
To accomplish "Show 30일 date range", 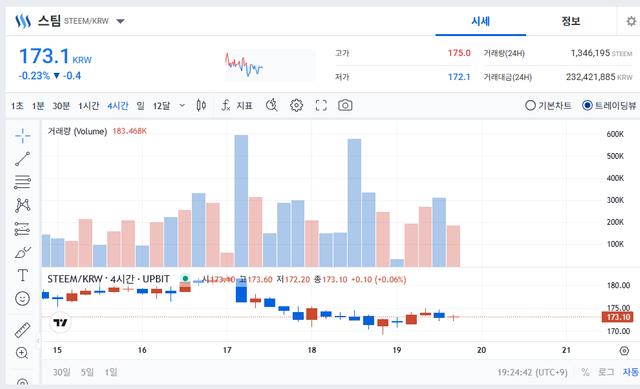I will click(x=62, y=372).
